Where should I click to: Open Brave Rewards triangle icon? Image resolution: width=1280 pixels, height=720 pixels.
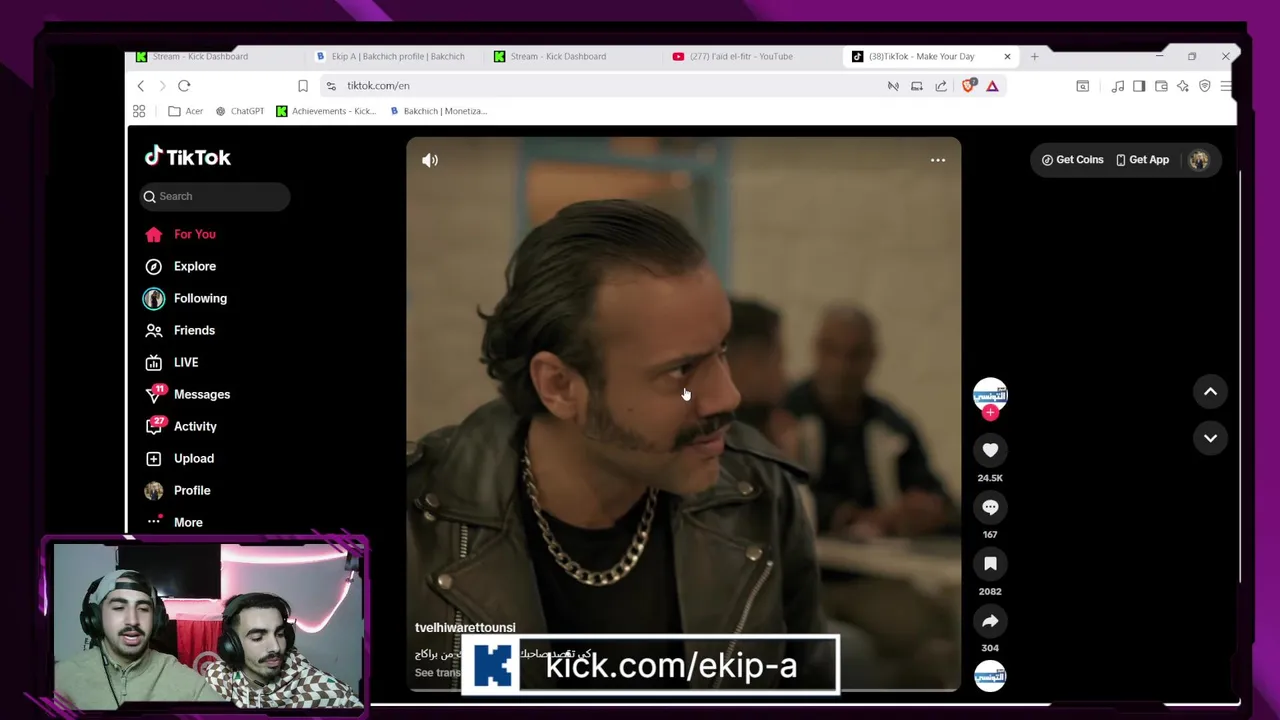click(992, 86)
